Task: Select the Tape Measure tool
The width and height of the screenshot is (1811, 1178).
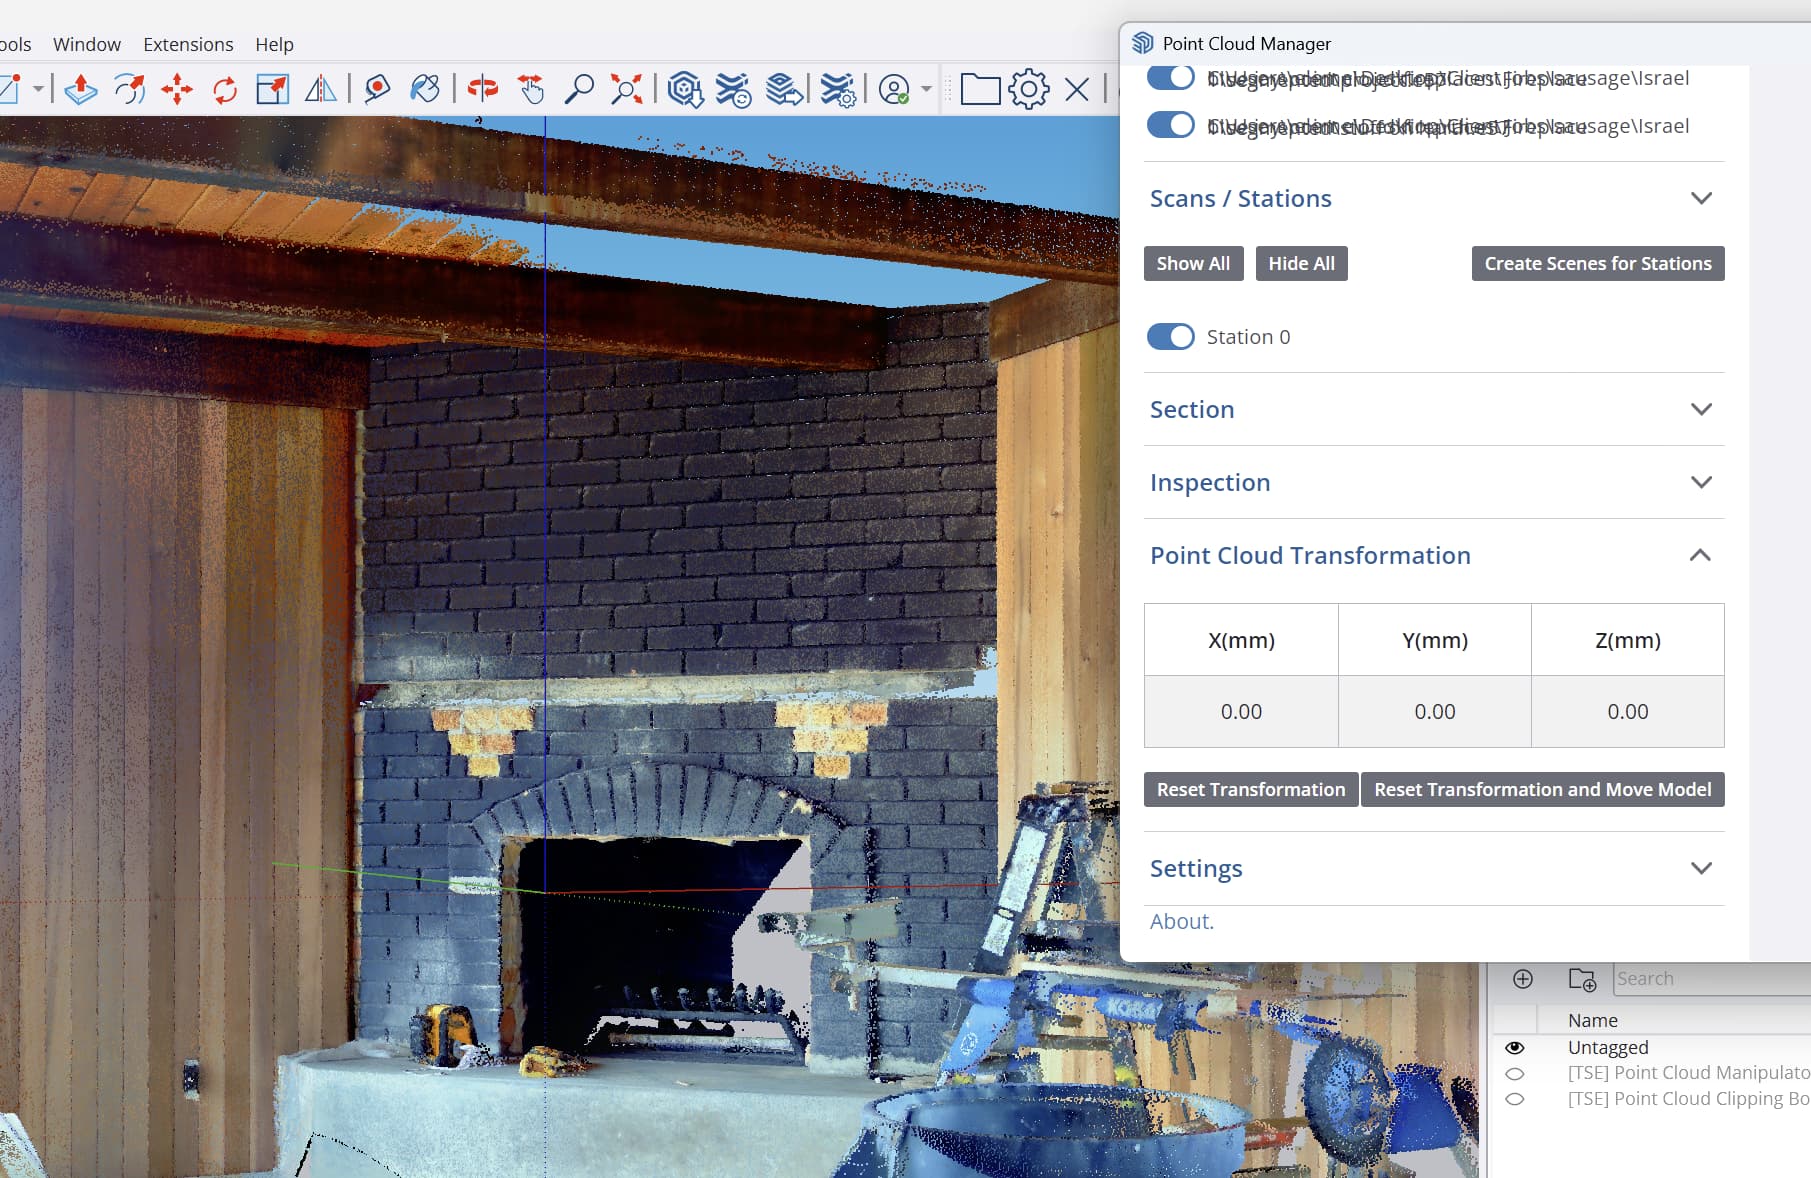Action: (377, 89)
